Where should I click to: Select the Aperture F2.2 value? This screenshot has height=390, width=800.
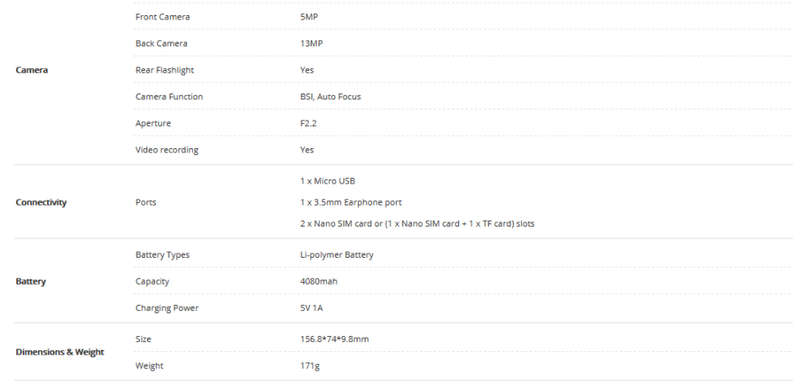(308, 123)
